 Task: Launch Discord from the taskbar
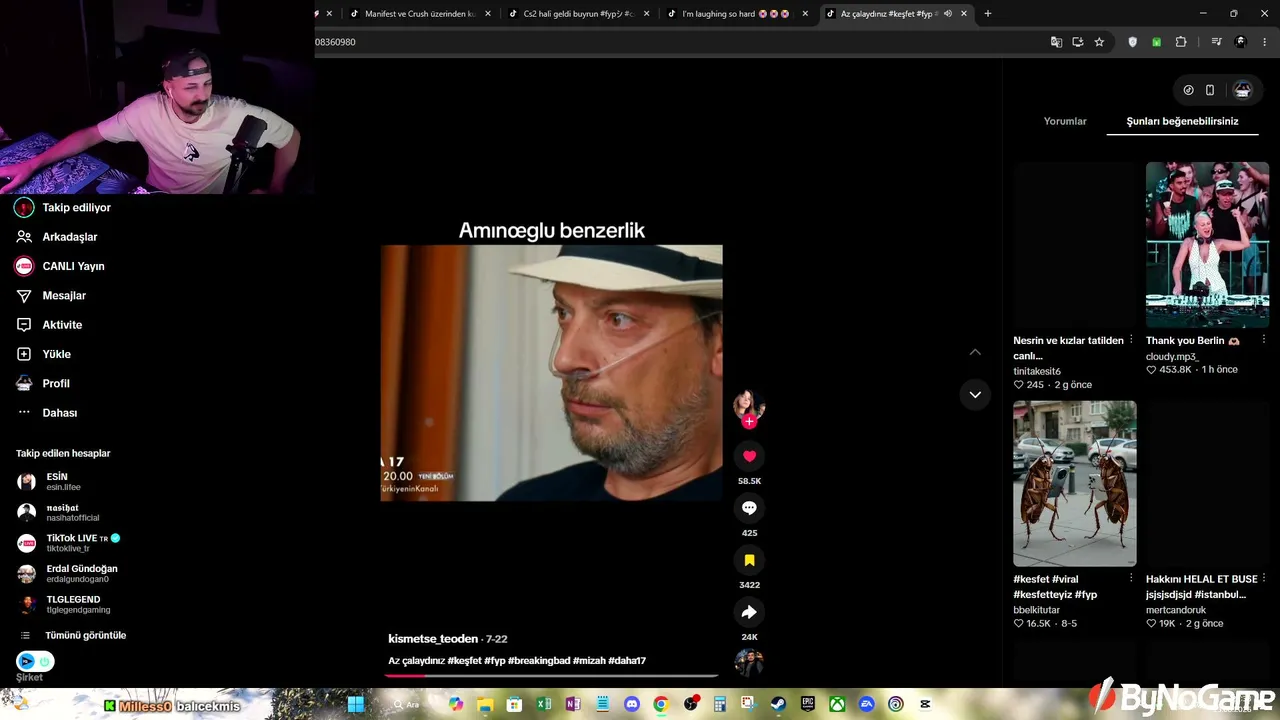pyautogui.click(x=631, y=704)
